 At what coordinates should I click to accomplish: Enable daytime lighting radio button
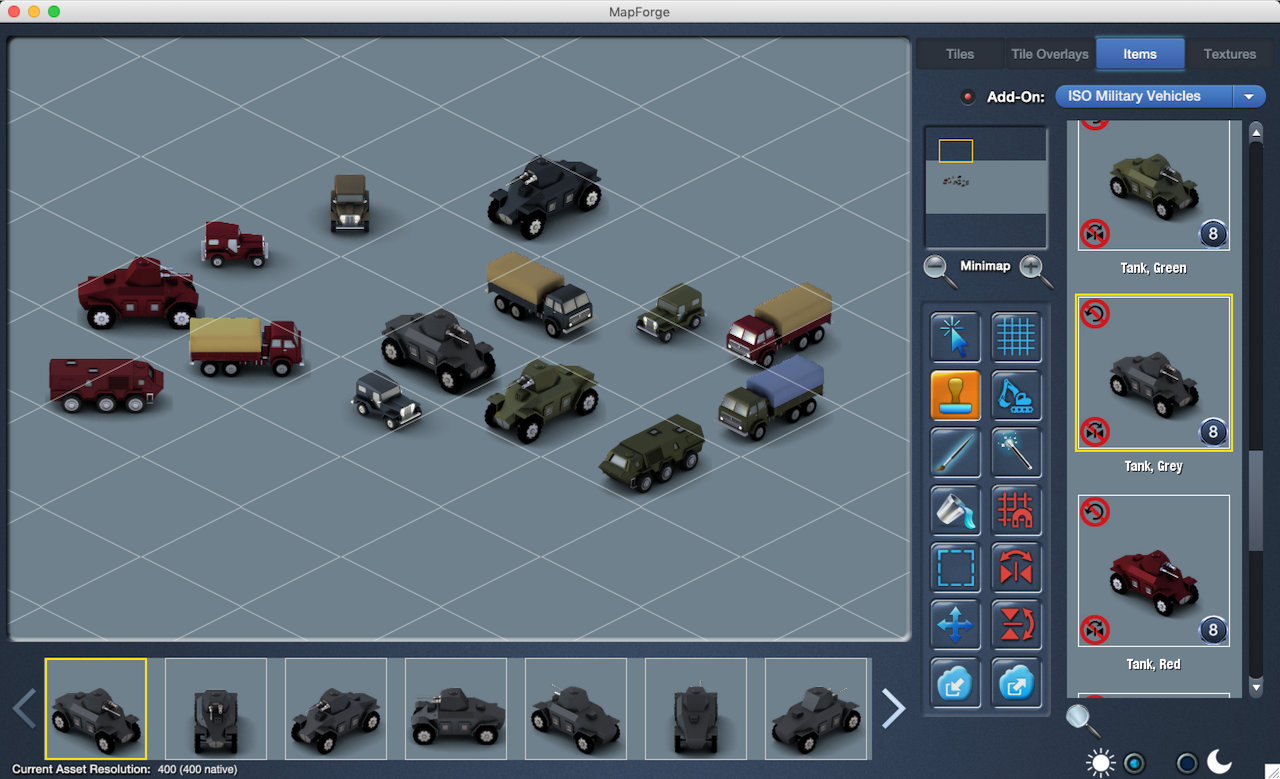click(1133, 763)
